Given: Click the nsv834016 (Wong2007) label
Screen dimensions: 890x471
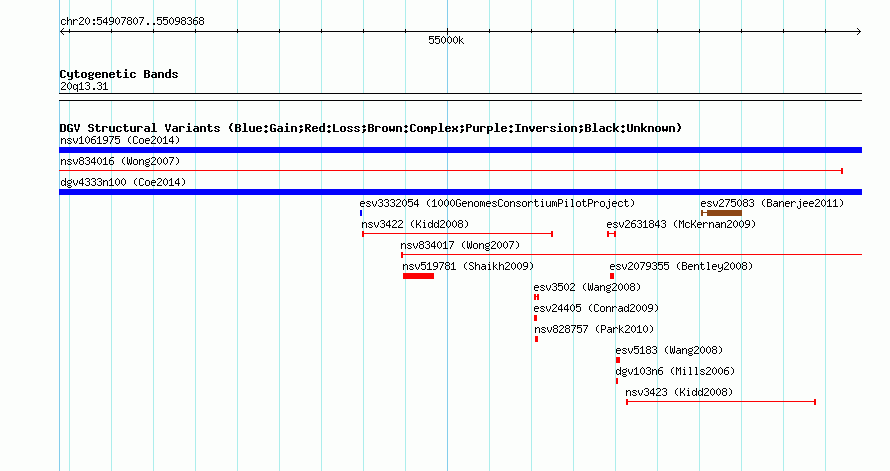Looking at the screenshot, I should click(120, 161).
